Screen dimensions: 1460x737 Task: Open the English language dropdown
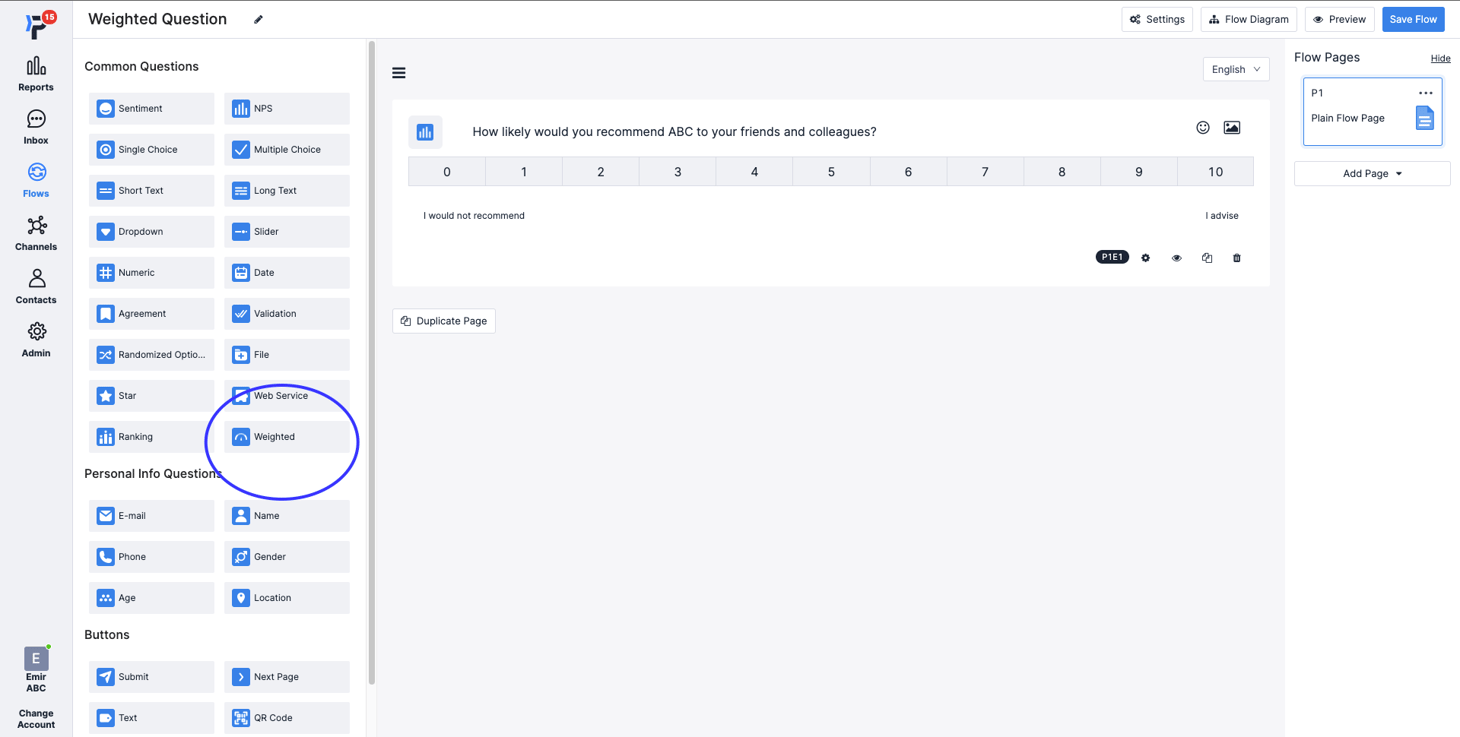click(x=1235, y=68)
